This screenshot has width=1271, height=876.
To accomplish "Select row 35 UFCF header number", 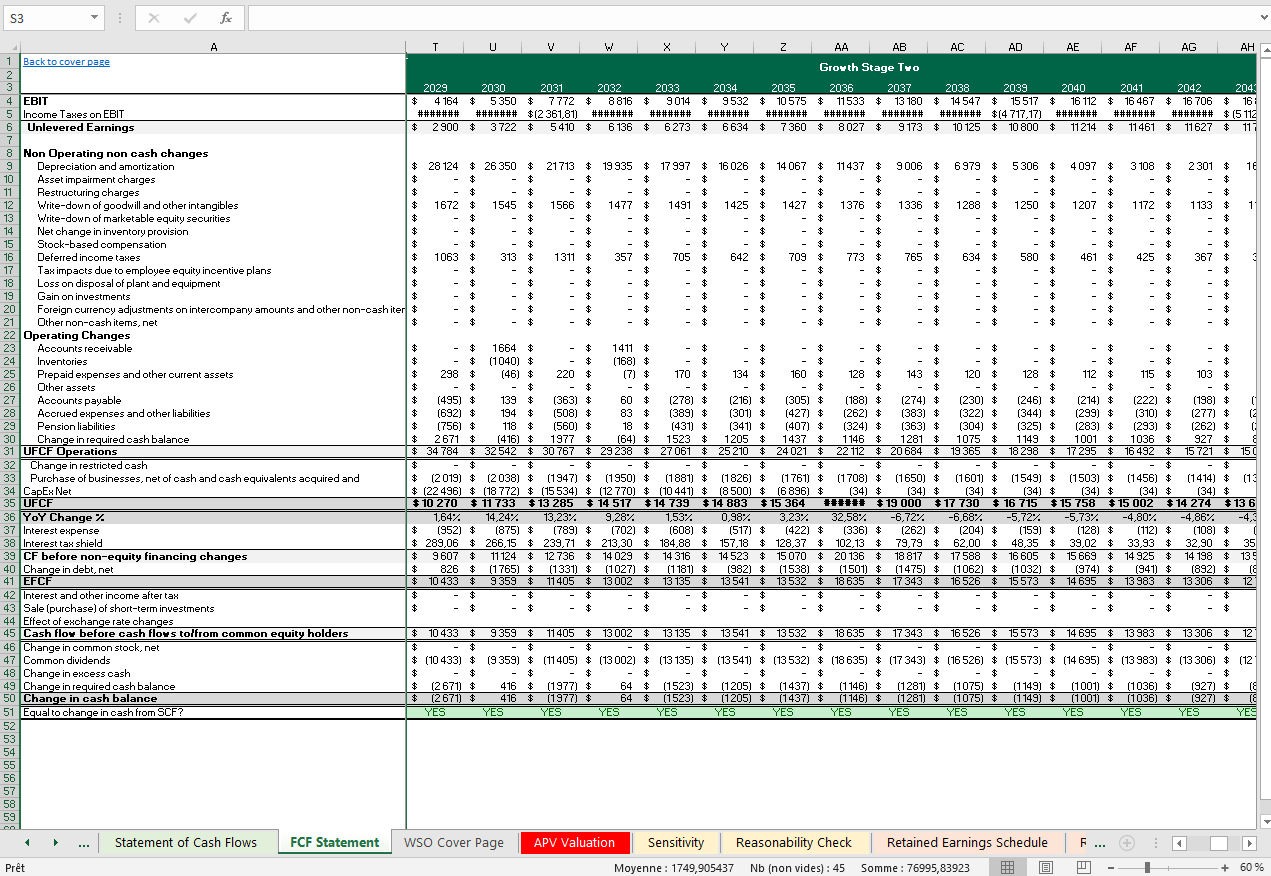I will tap(10, 503).
